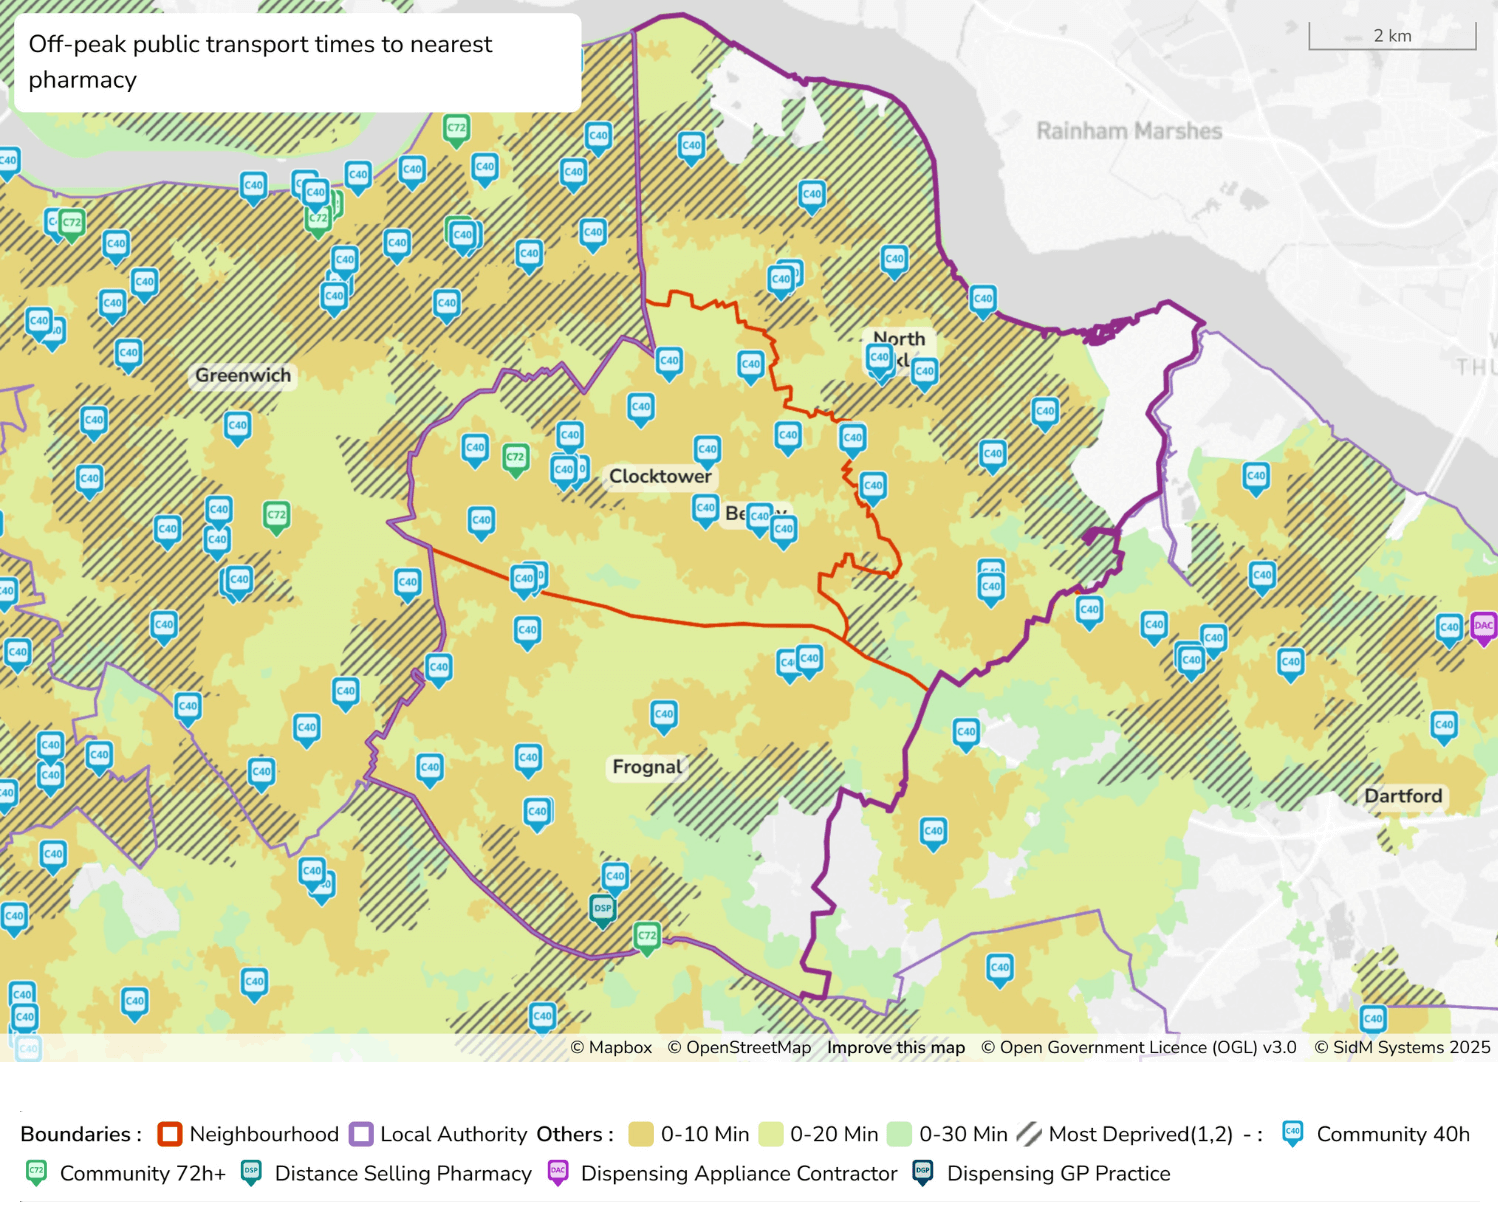The image size is (1498, 1218).
Task: Open the Improve this map link
Action: pyautogui.click(x=895, y=1047)
